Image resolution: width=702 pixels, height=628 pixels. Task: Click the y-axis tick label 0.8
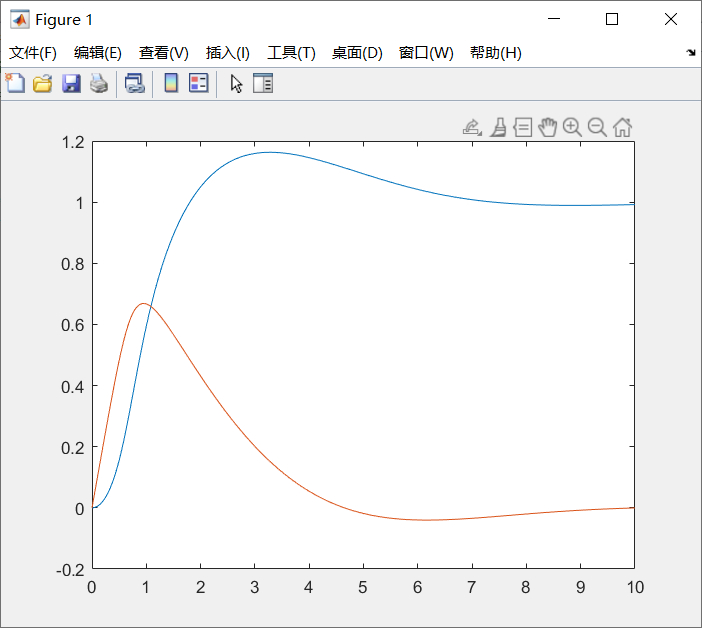pos(73,264)
